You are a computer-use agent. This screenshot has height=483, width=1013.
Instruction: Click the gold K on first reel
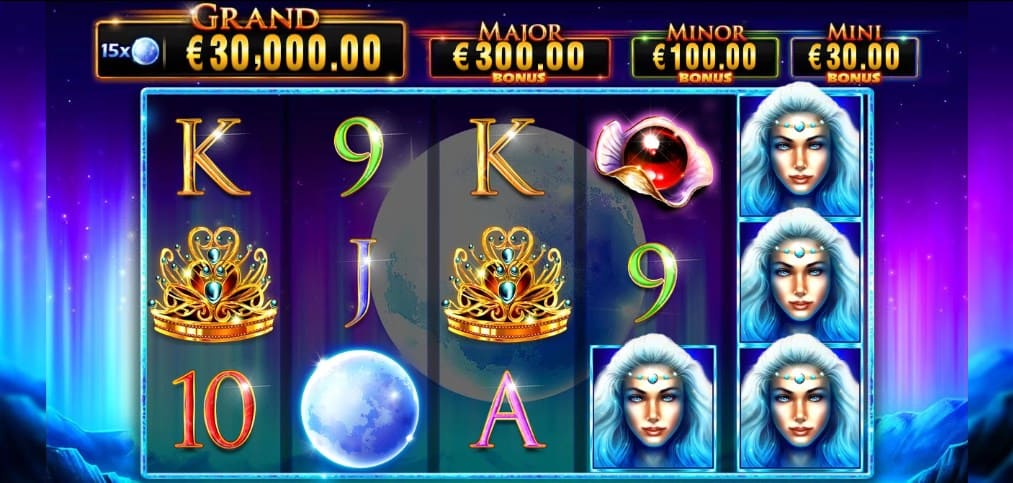(213, 157)
